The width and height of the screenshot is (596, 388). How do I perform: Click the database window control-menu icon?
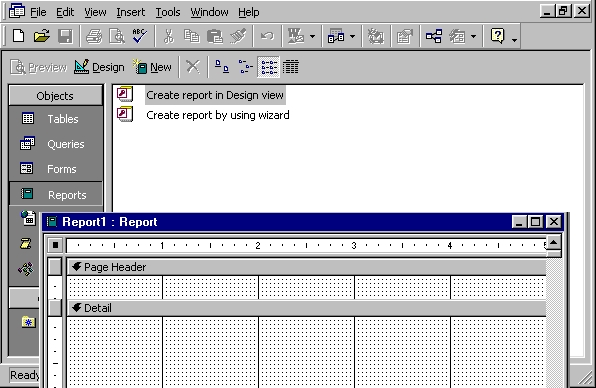[17, 11]
